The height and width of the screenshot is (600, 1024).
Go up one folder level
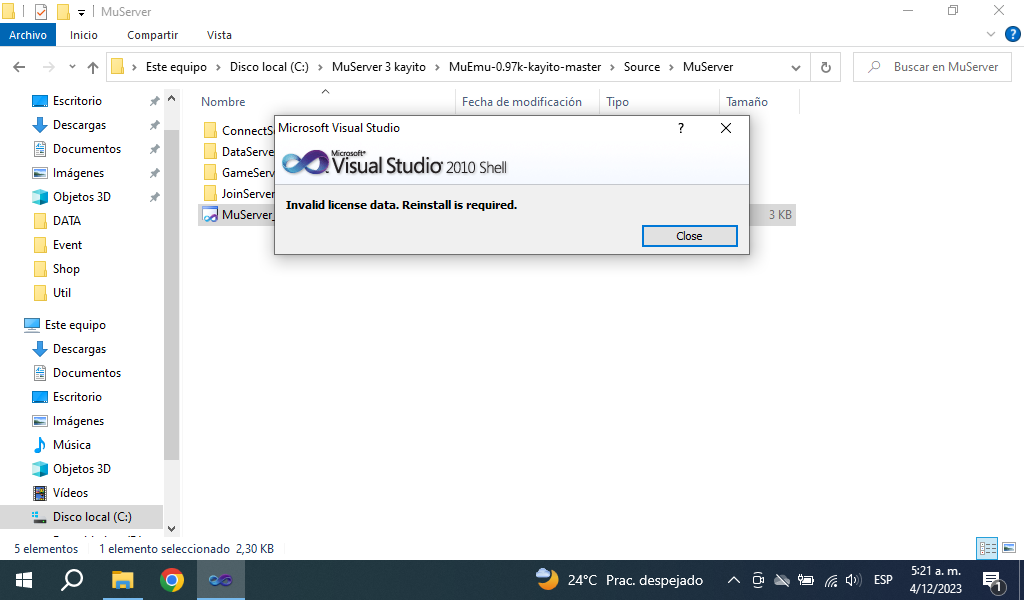pyautogui.click(x=93, y=67)
